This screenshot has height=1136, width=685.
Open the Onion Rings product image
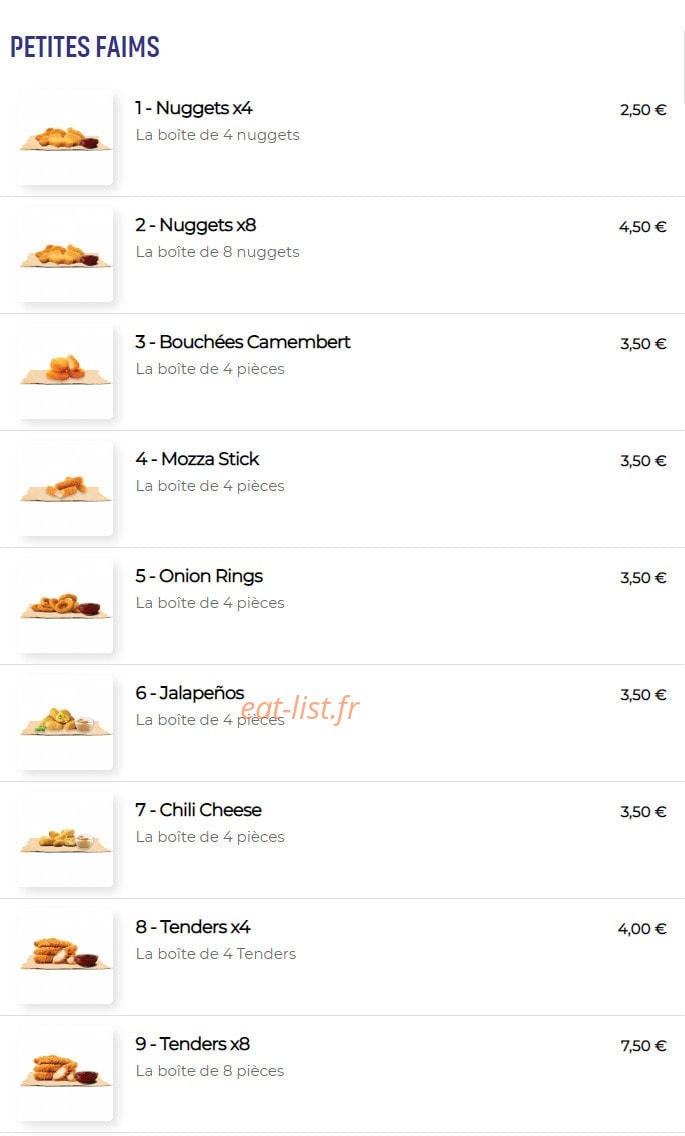coord(65,605)
